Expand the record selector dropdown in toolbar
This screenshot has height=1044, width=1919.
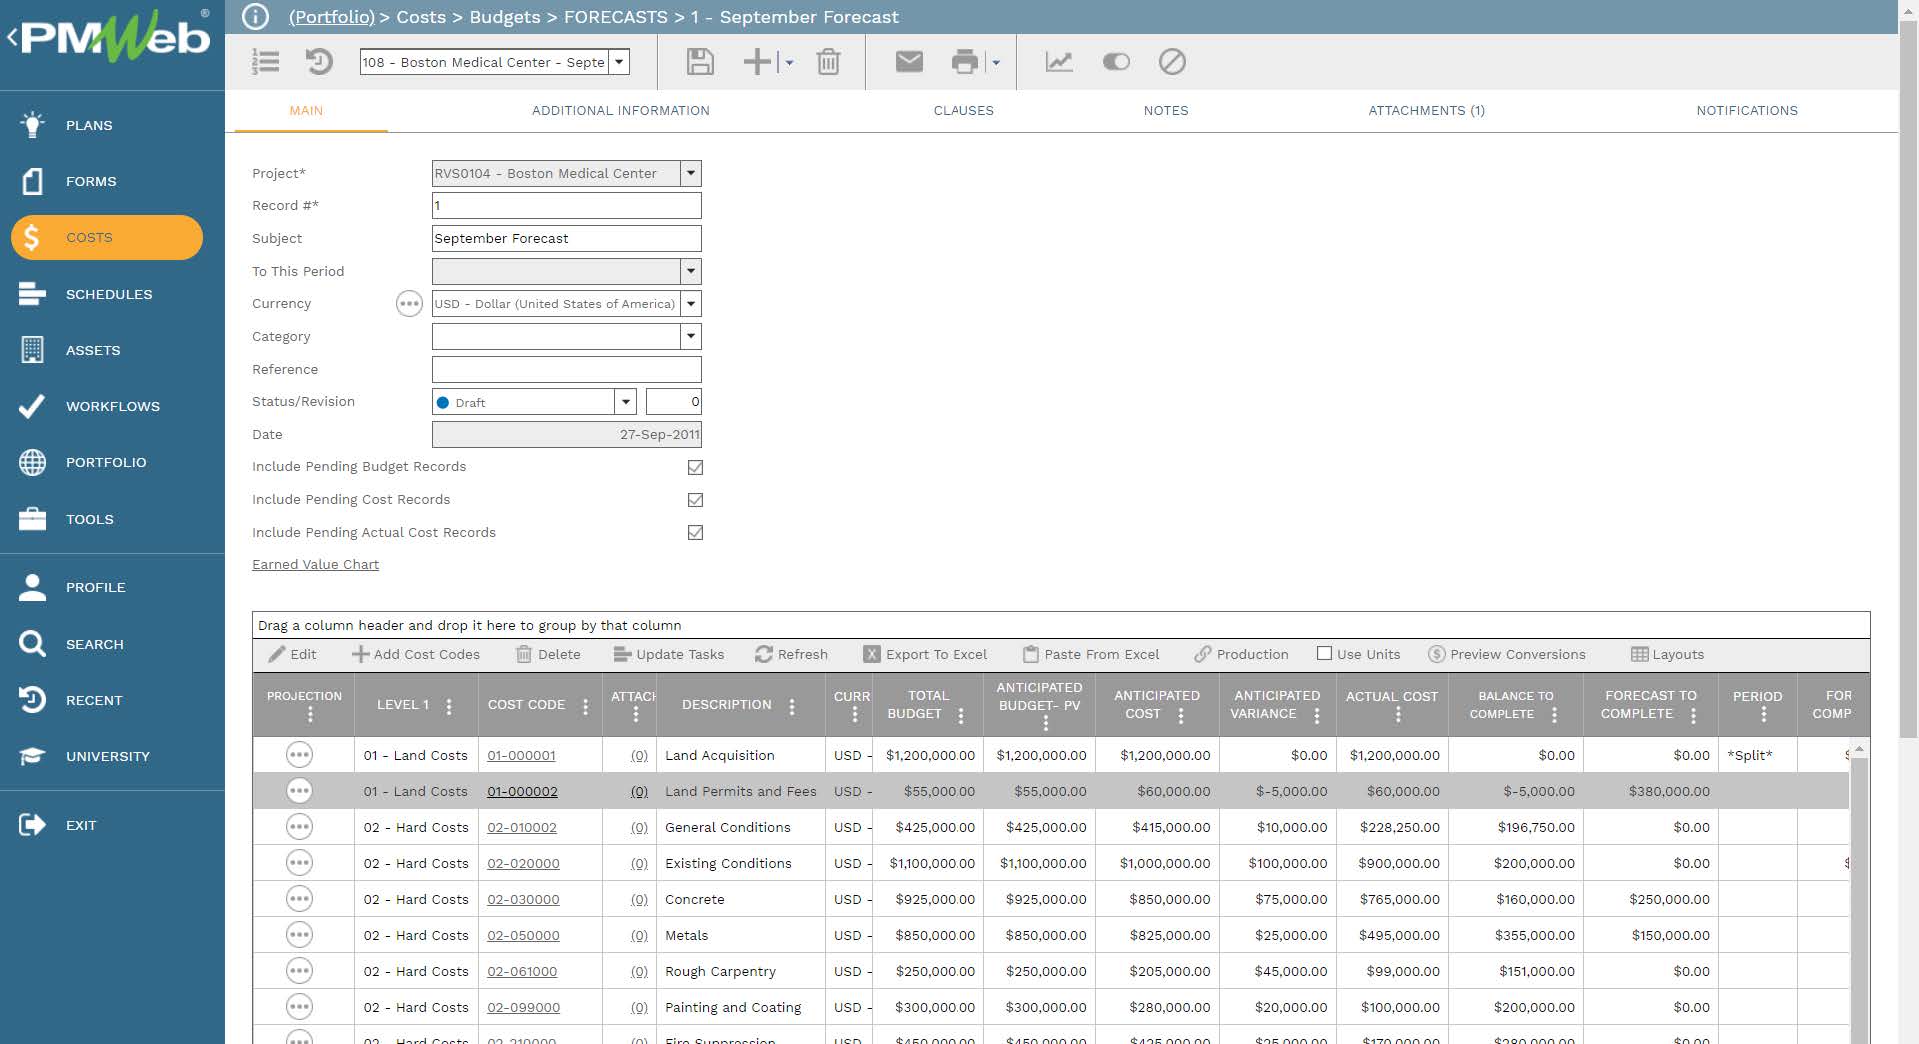[620, 62]
